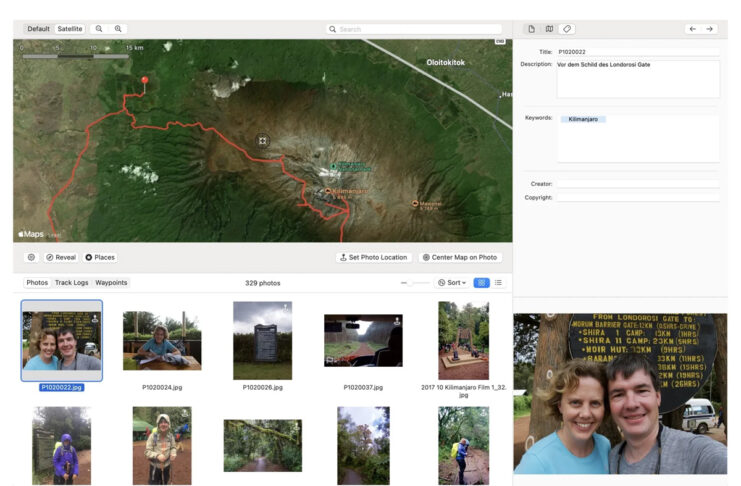Click the Apple Maps logo on map

[31, 234]
